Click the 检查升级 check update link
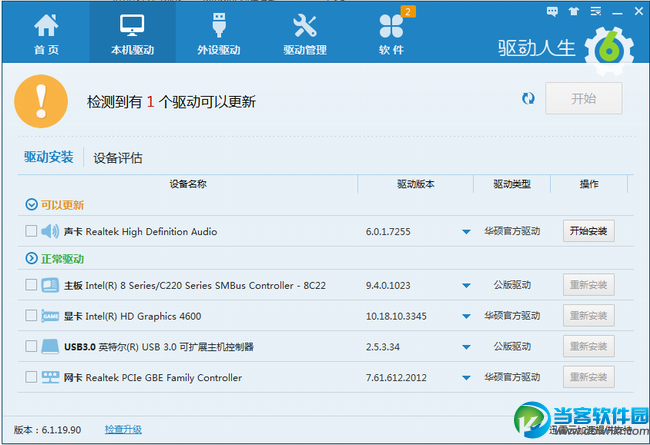 coord(123,429)
